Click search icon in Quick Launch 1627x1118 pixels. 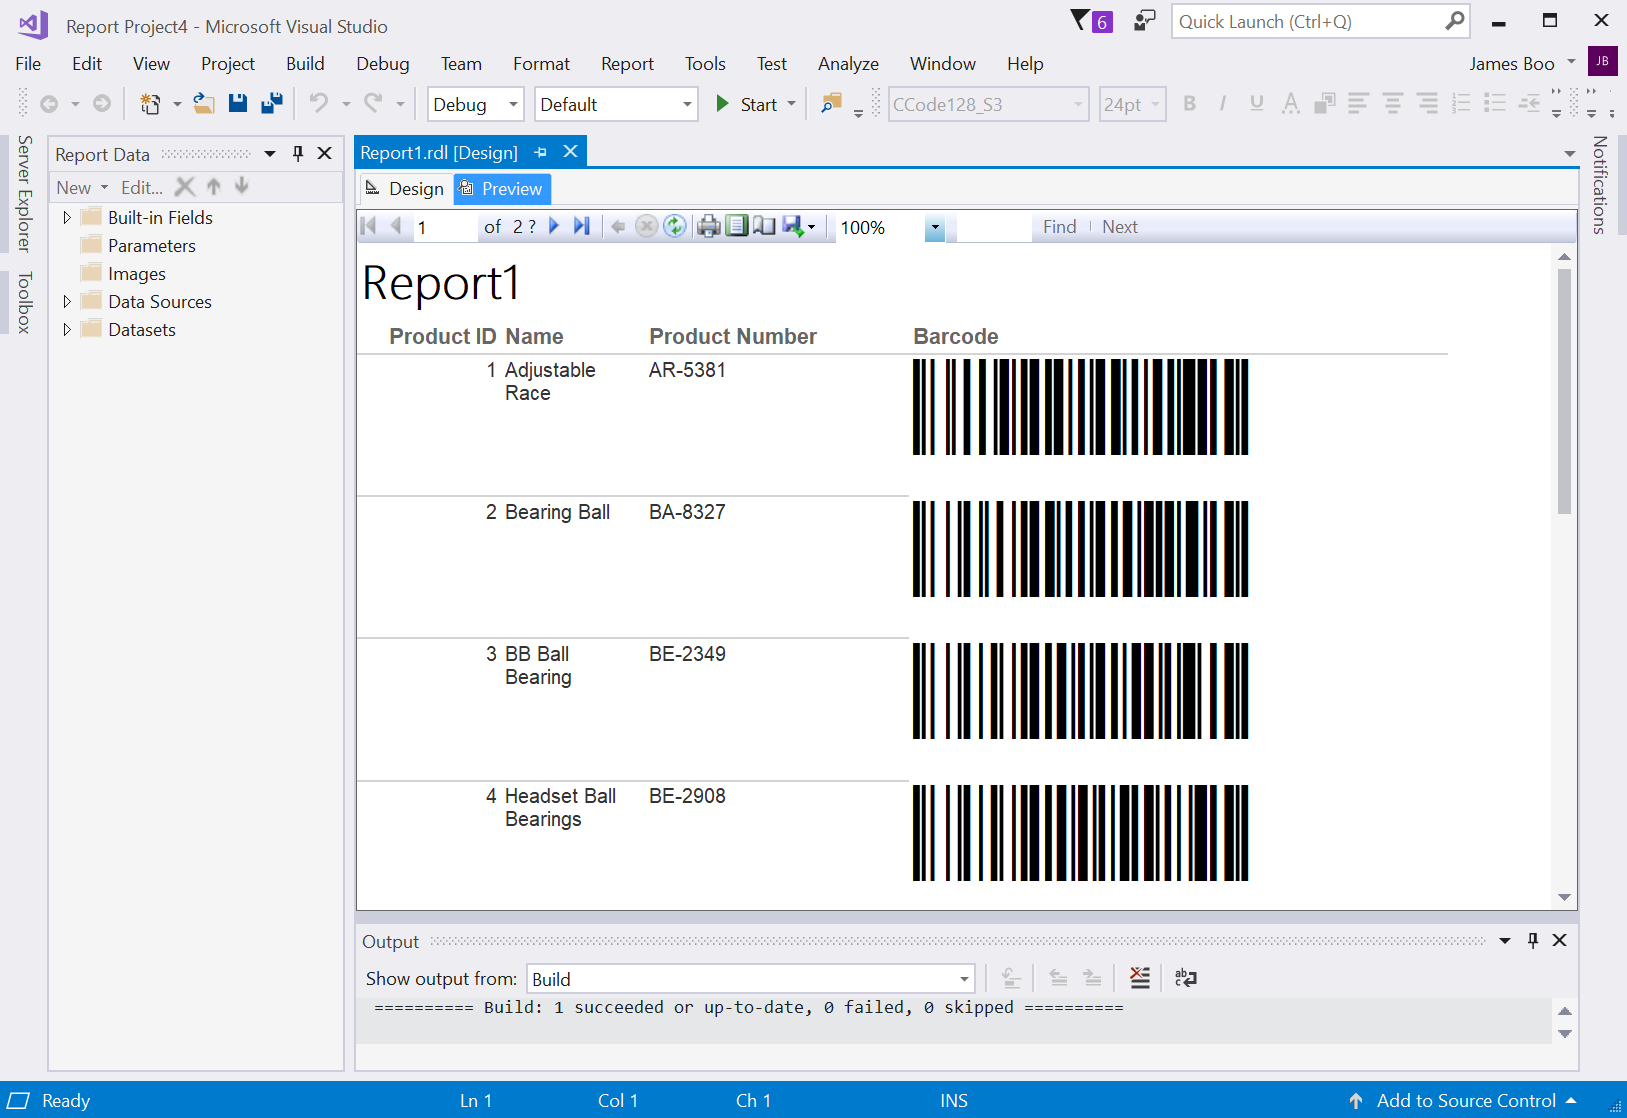click(1455, 21)
